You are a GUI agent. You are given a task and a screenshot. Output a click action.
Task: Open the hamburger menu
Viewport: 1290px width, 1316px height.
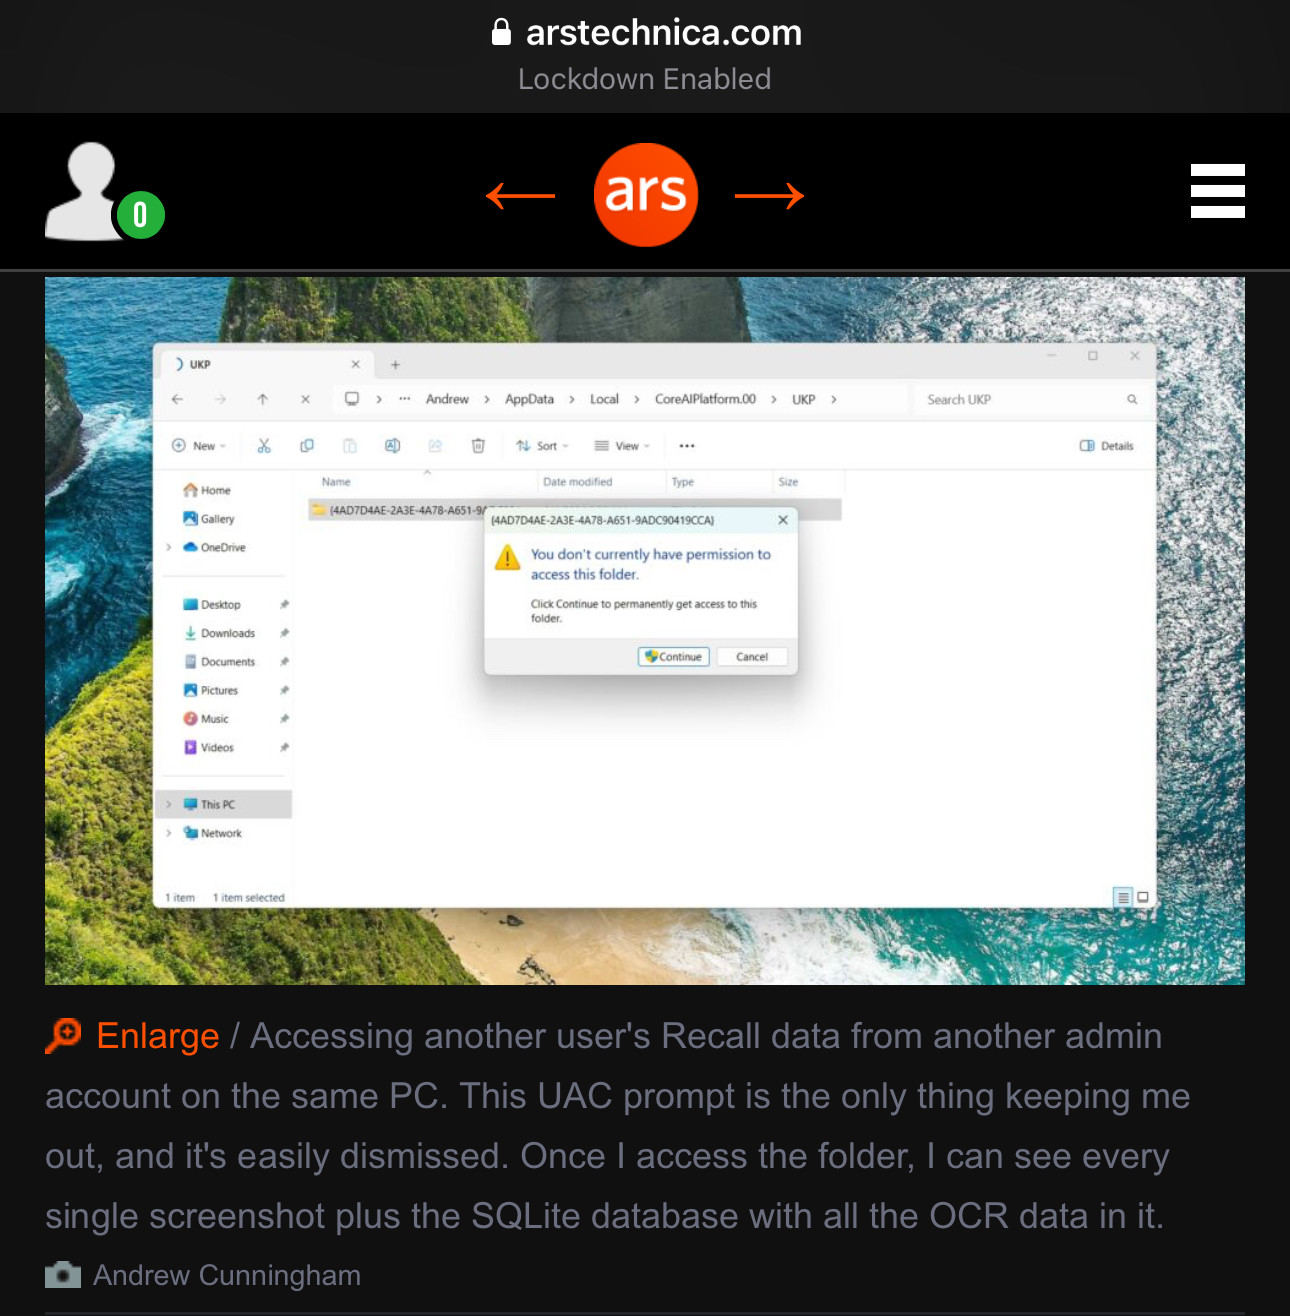(1217, 191)
